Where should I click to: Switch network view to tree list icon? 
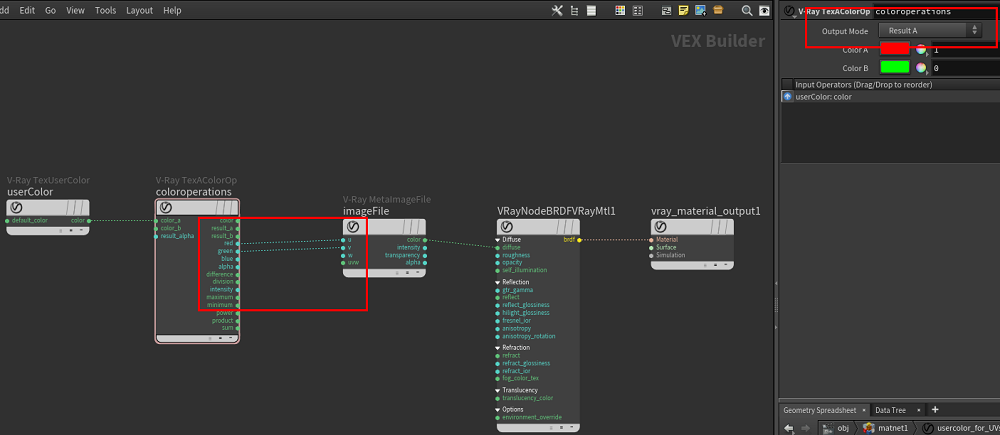pos(575,10)
